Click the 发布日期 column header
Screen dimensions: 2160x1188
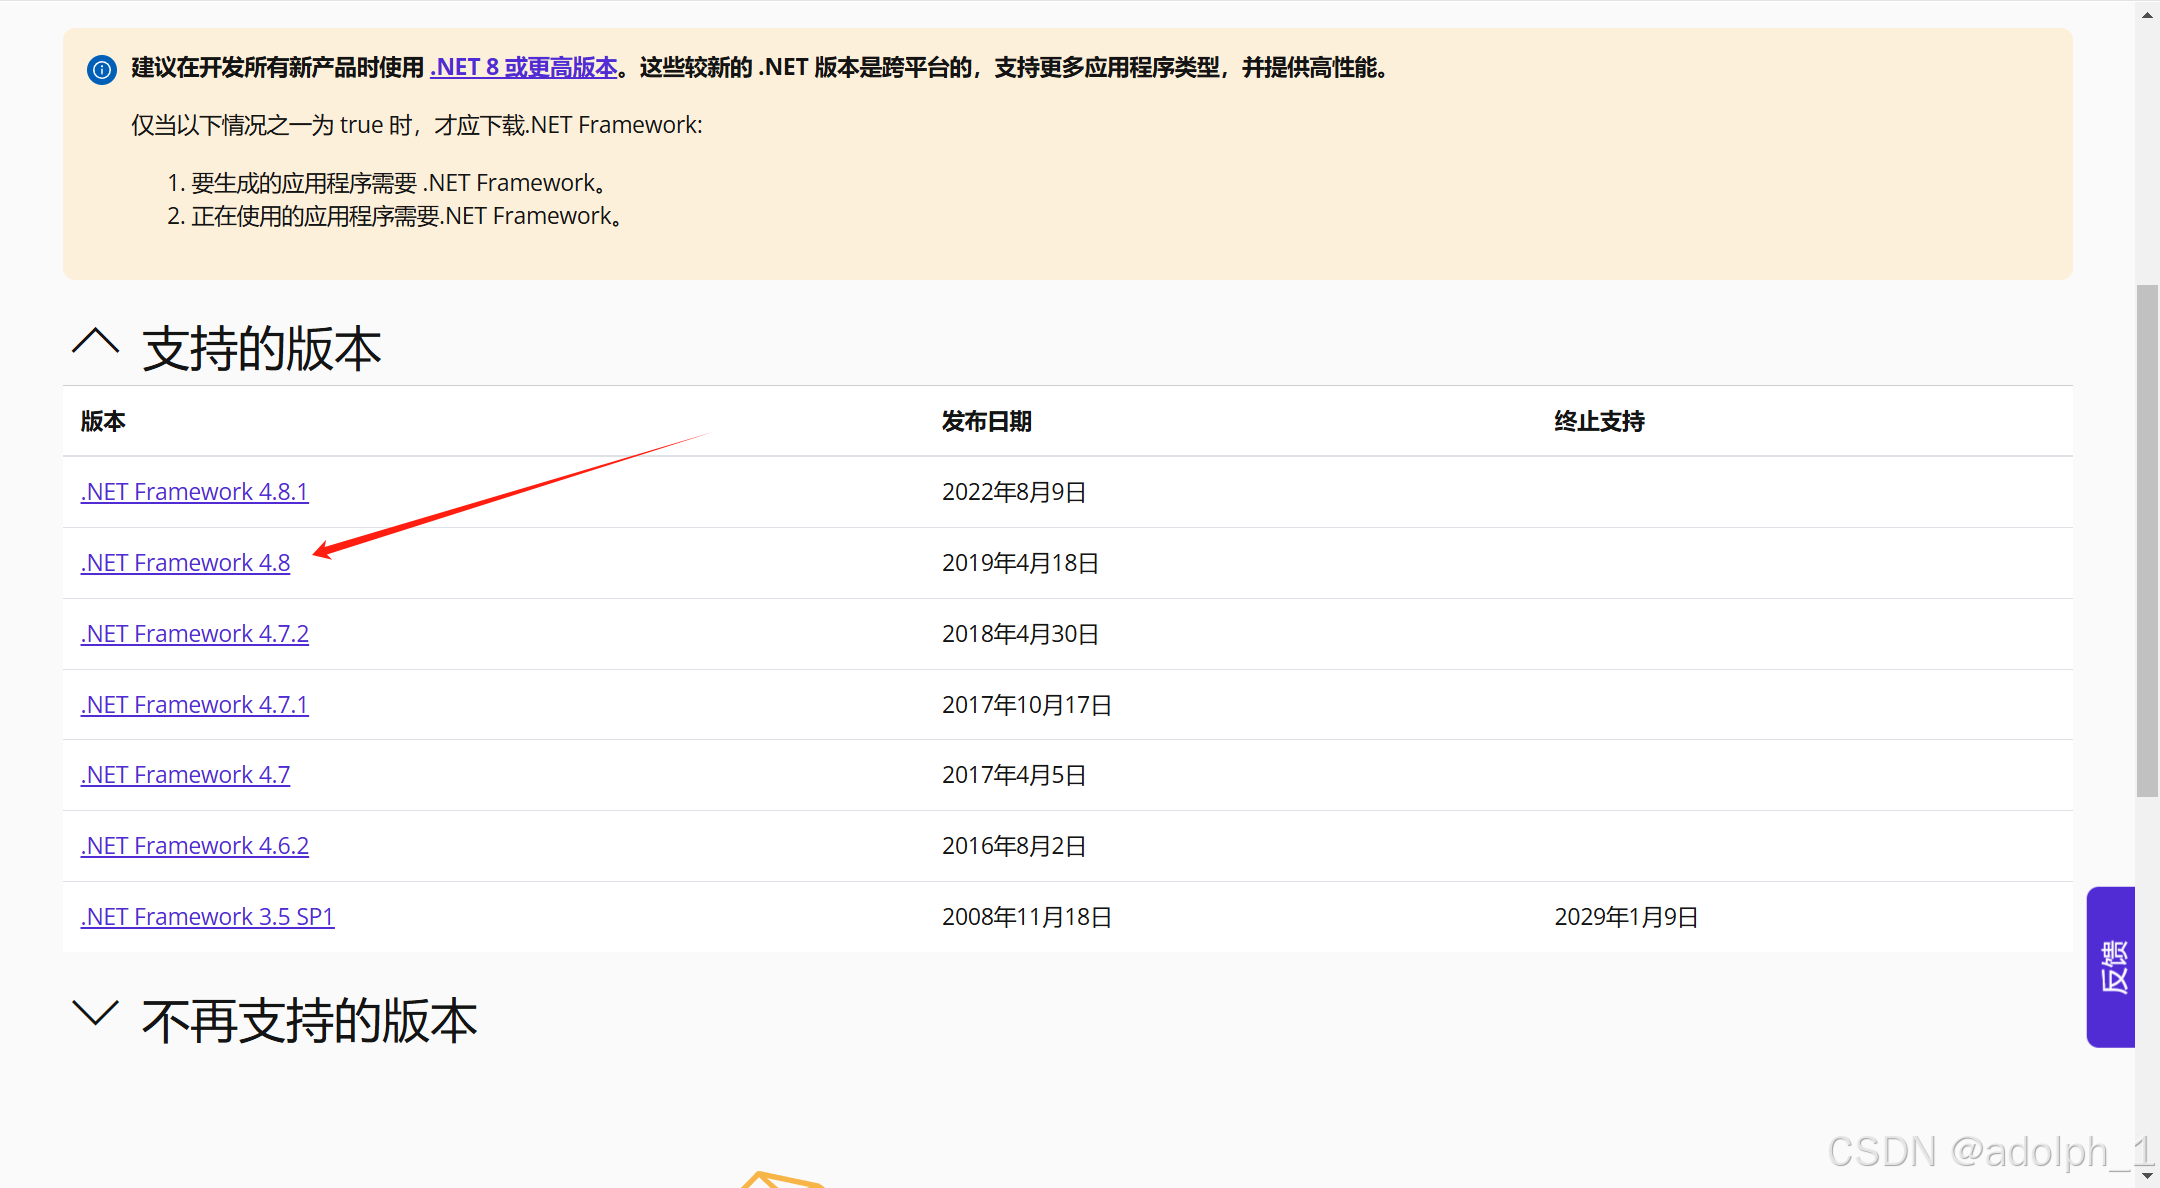click(x=986, y=422)
